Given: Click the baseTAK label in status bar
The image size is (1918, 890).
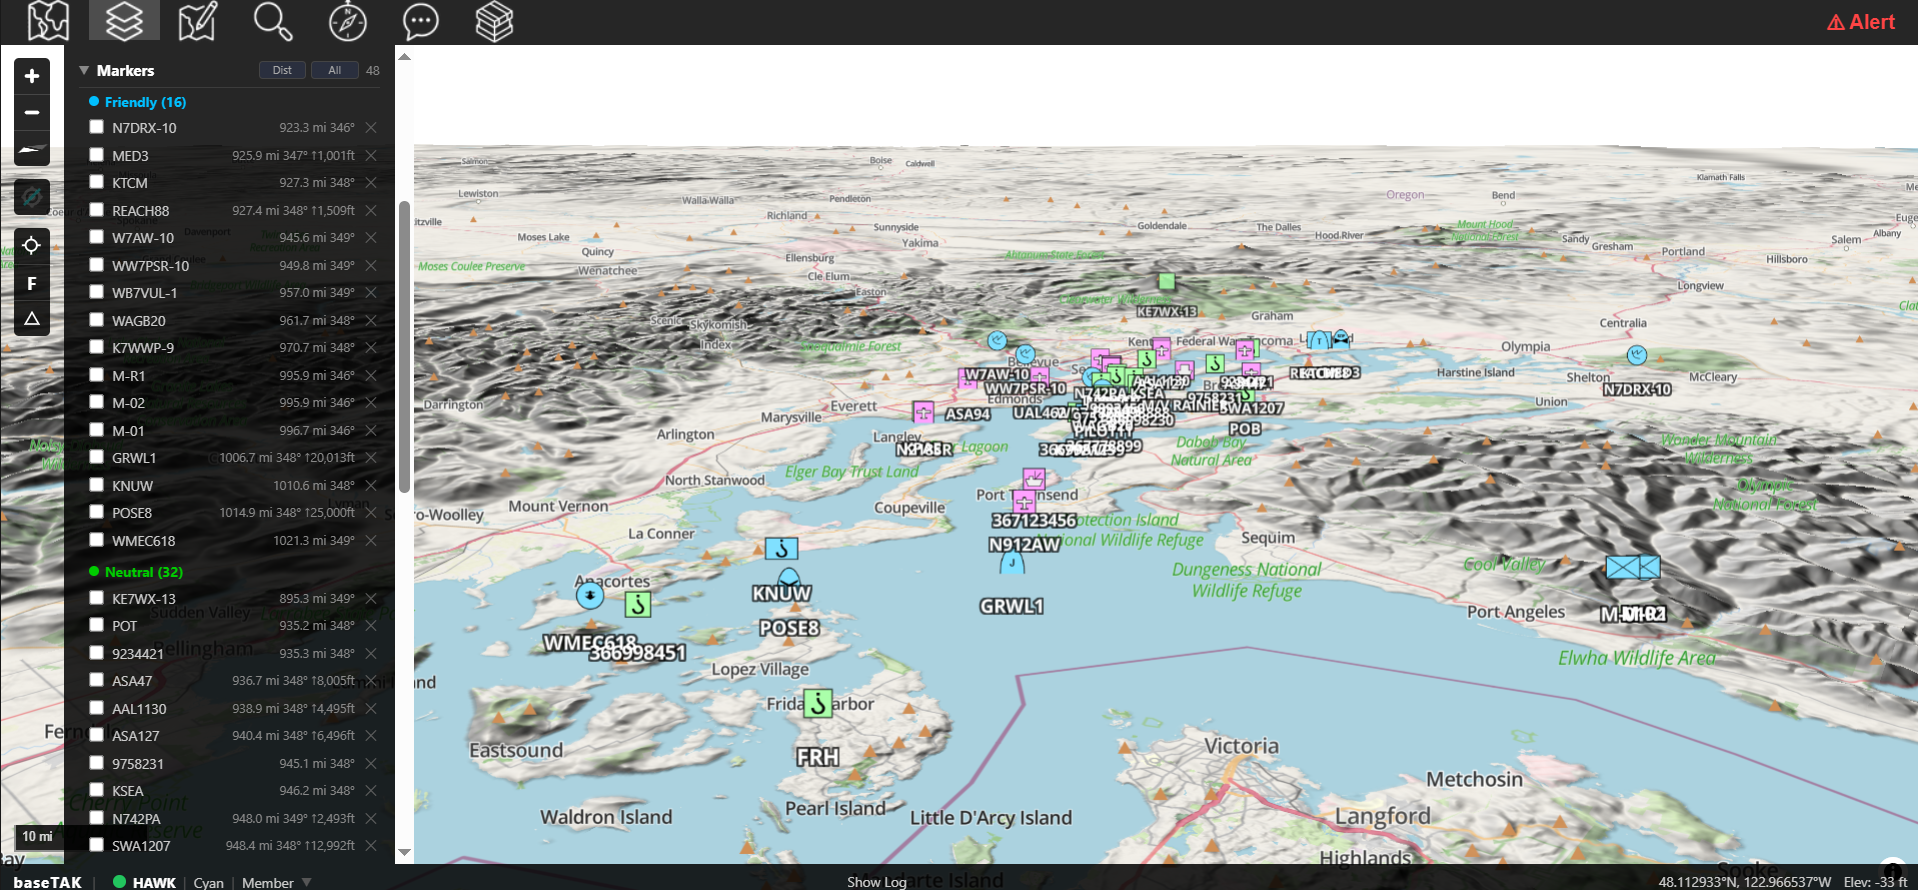Looking at the screenshot, I should click(x=47, y=882).
